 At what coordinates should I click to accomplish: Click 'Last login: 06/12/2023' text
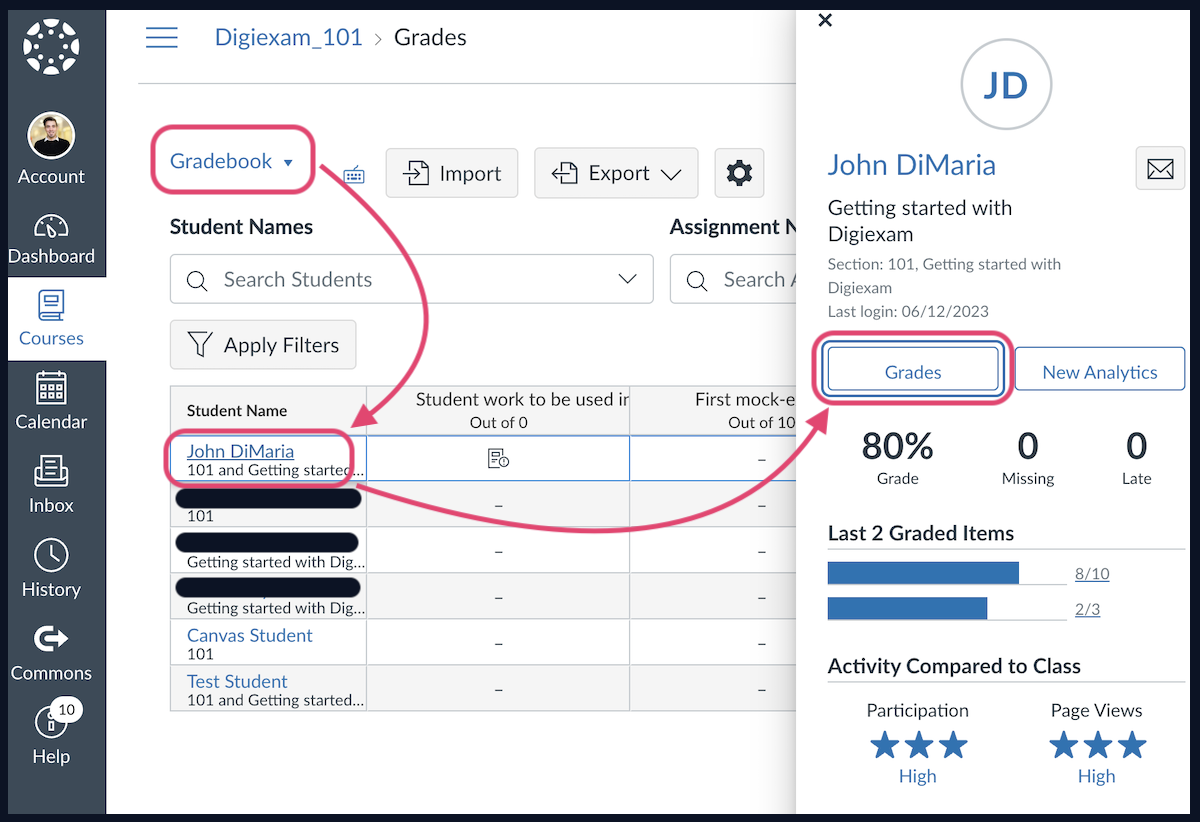click(908, 311)
